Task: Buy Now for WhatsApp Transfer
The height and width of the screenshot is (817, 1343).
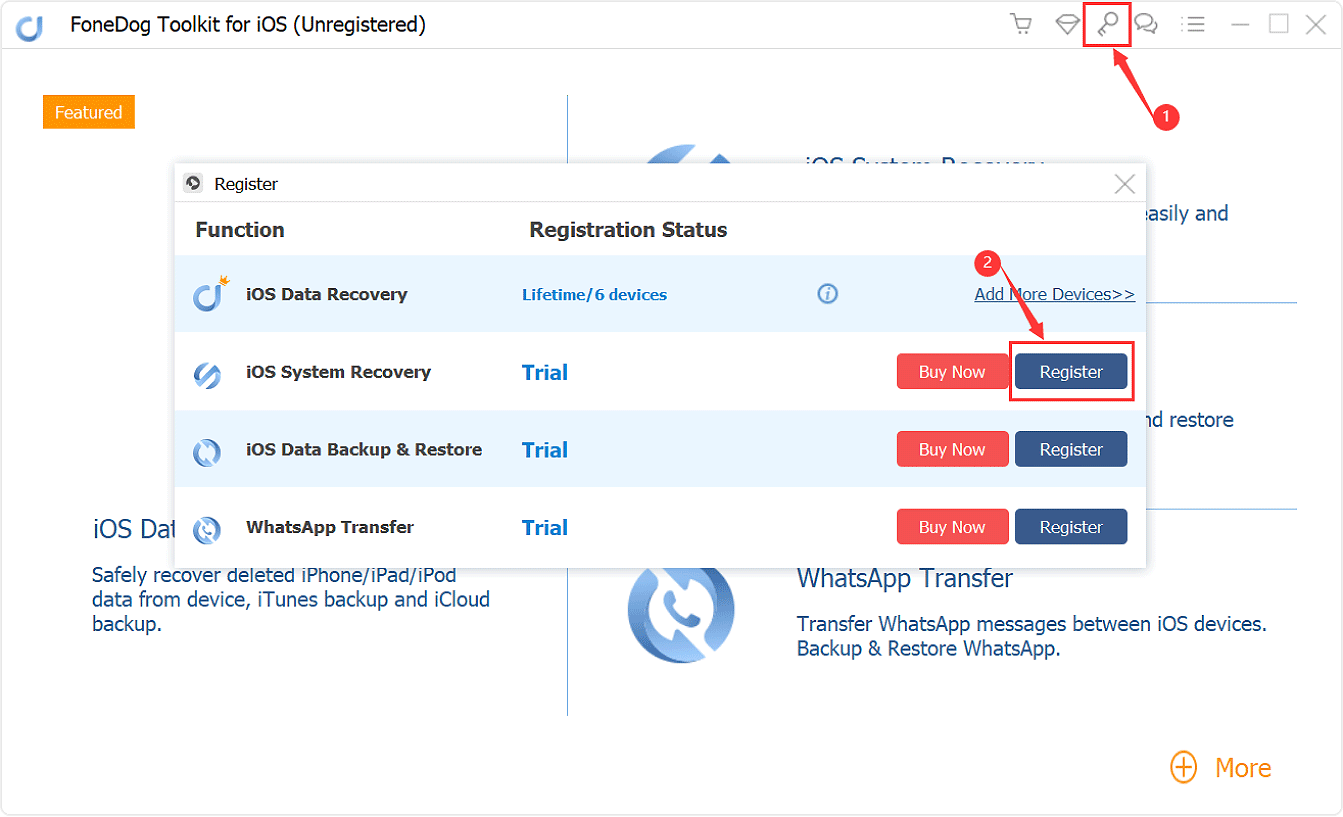Action: [952, 527]
